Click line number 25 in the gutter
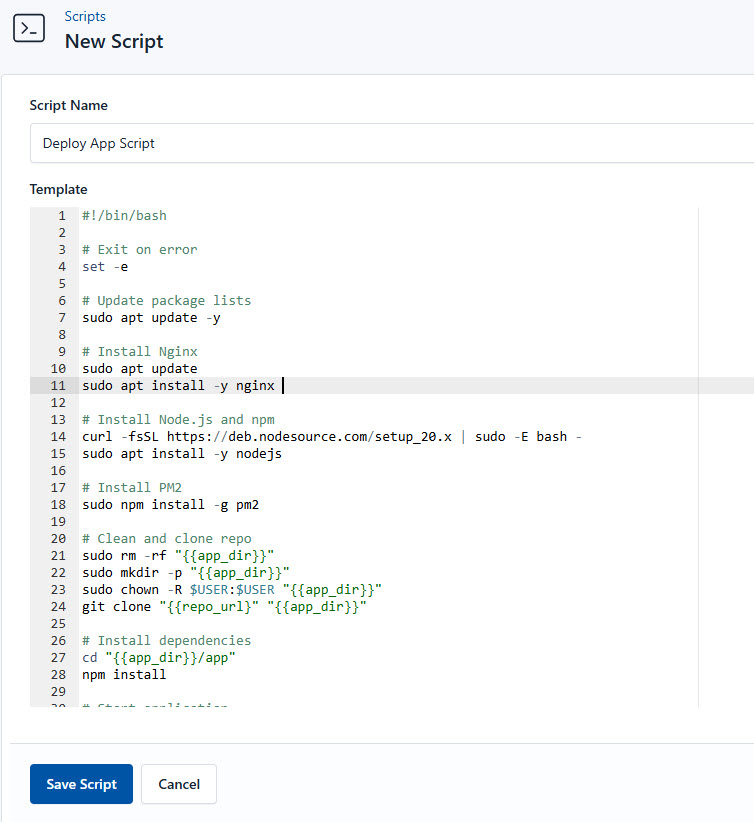This screenshot has height=822, width=754. (58, 624)
